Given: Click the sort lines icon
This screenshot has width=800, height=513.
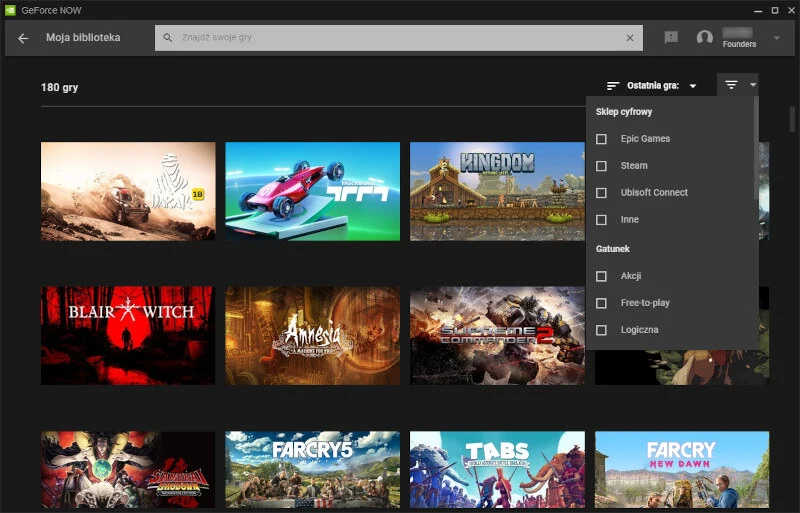Looking at the screenshot, I should [x=613, y=86].
